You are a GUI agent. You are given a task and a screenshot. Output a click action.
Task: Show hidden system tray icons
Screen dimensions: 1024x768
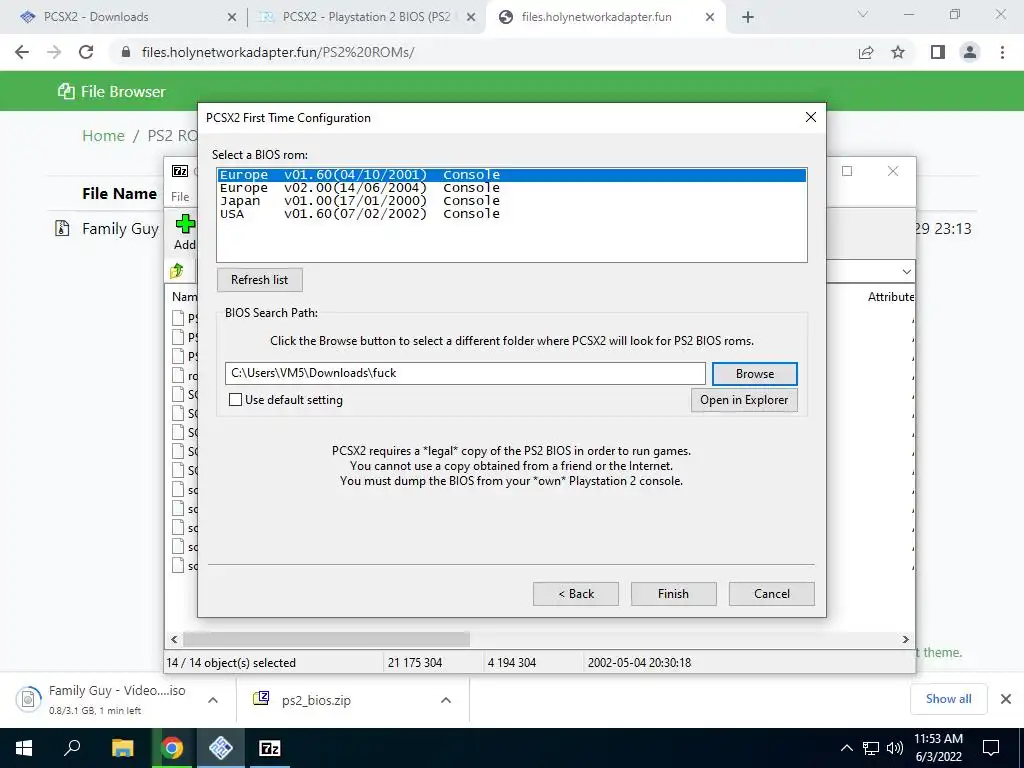point(846,748)
